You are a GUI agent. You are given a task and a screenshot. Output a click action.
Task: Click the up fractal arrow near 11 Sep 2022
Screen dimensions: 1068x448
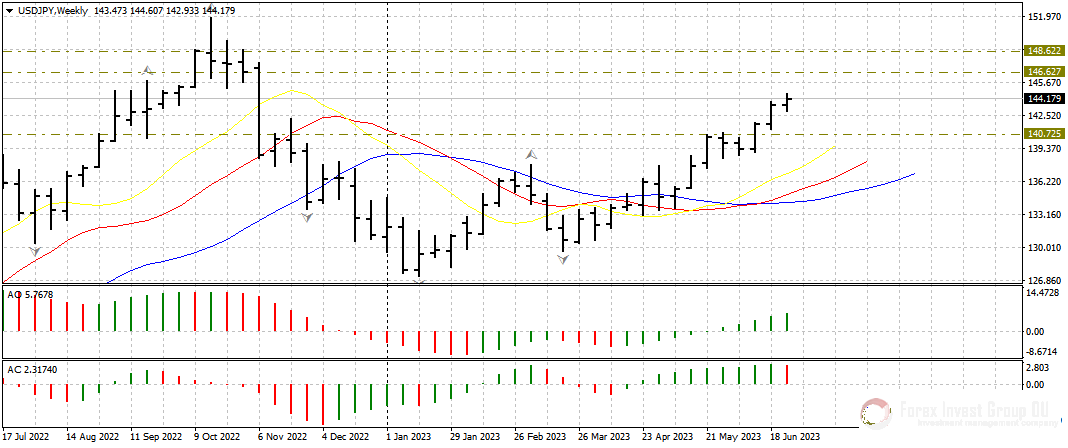click(148, 70)
